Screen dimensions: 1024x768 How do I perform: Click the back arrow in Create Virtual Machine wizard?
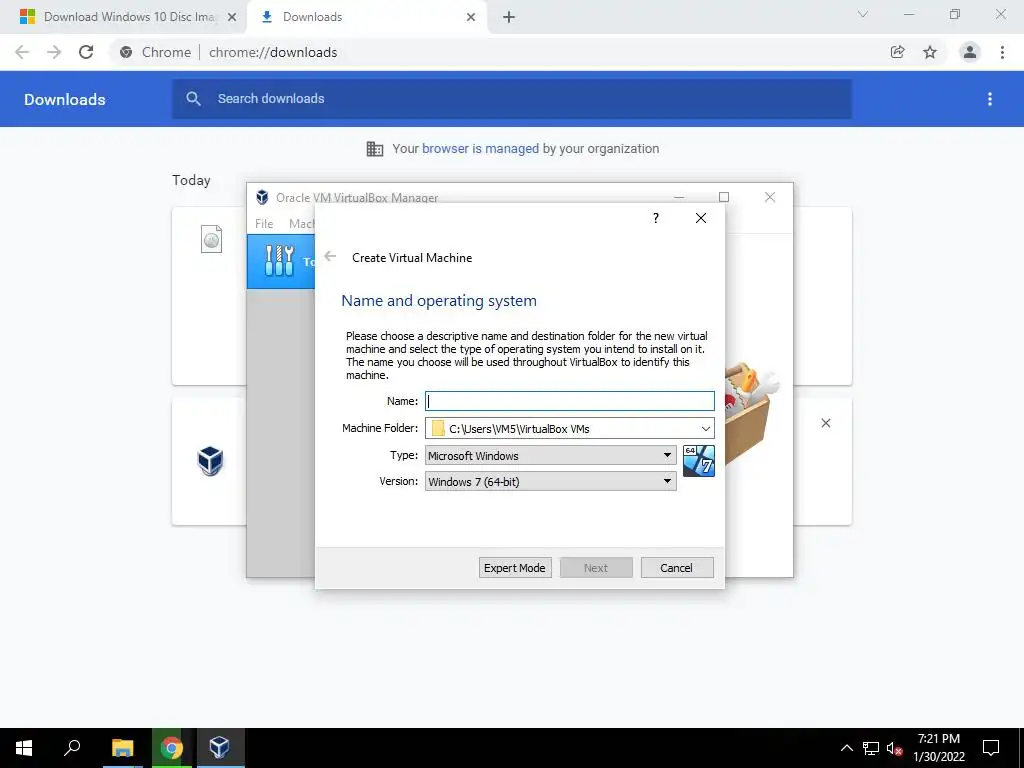[x=330, y=257]
